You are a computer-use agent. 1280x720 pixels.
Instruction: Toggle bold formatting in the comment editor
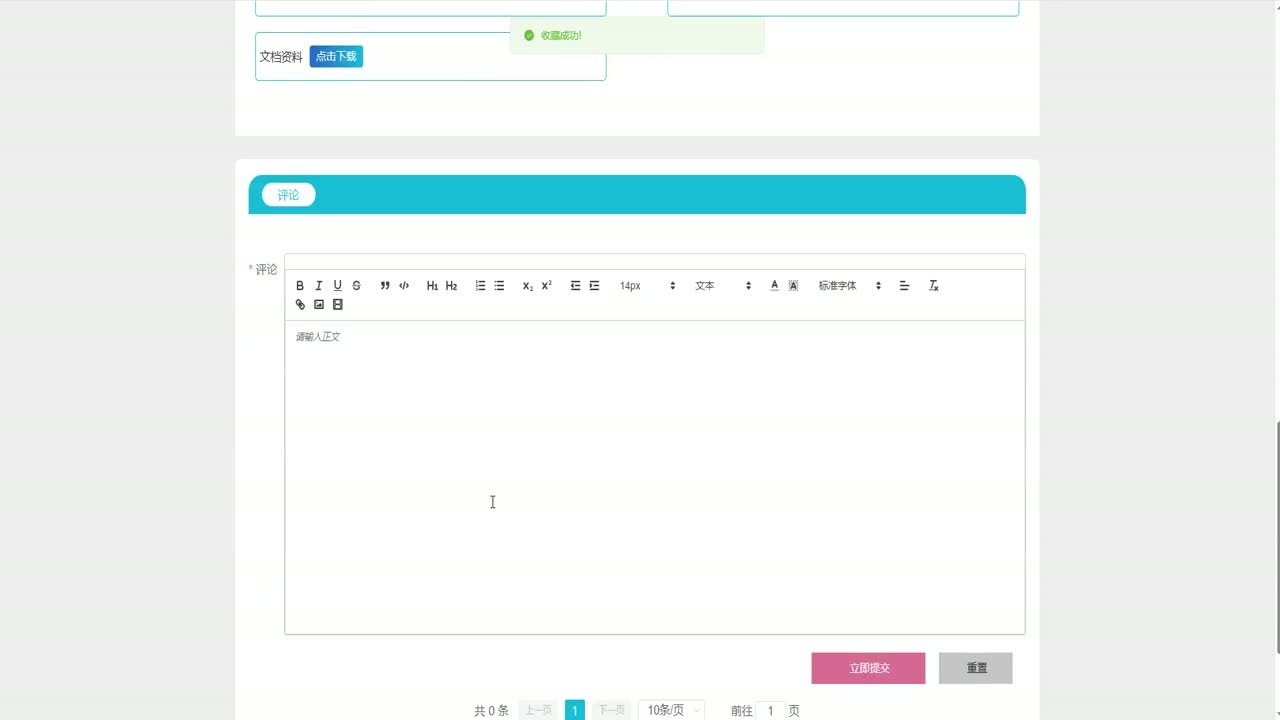[x=300, y=286]
